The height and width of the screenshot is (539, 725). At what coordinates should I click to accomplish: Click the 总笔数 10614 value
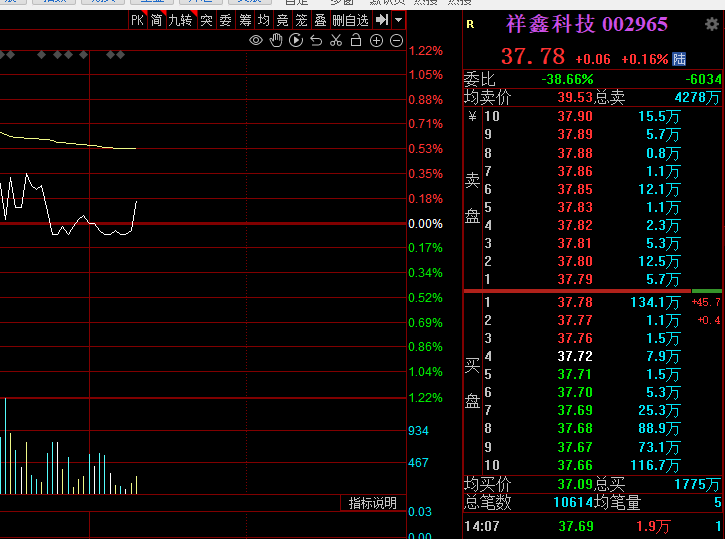(573, 502)
